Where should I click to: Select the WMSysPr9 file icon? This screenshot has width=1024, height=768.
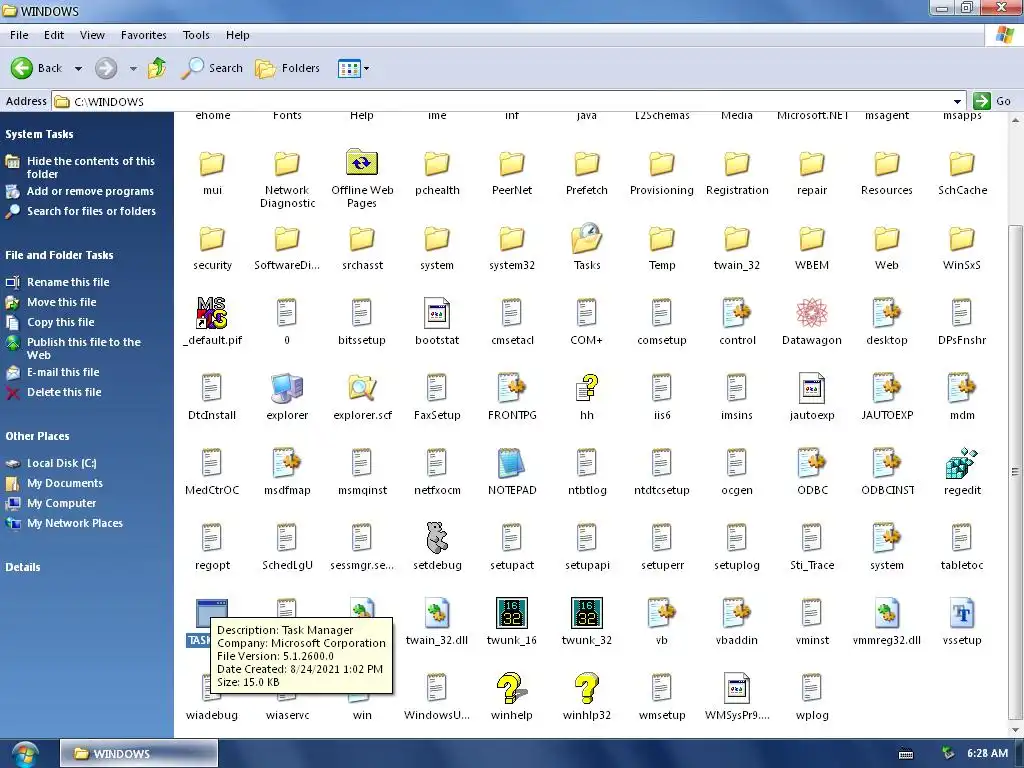pos(737,688)
